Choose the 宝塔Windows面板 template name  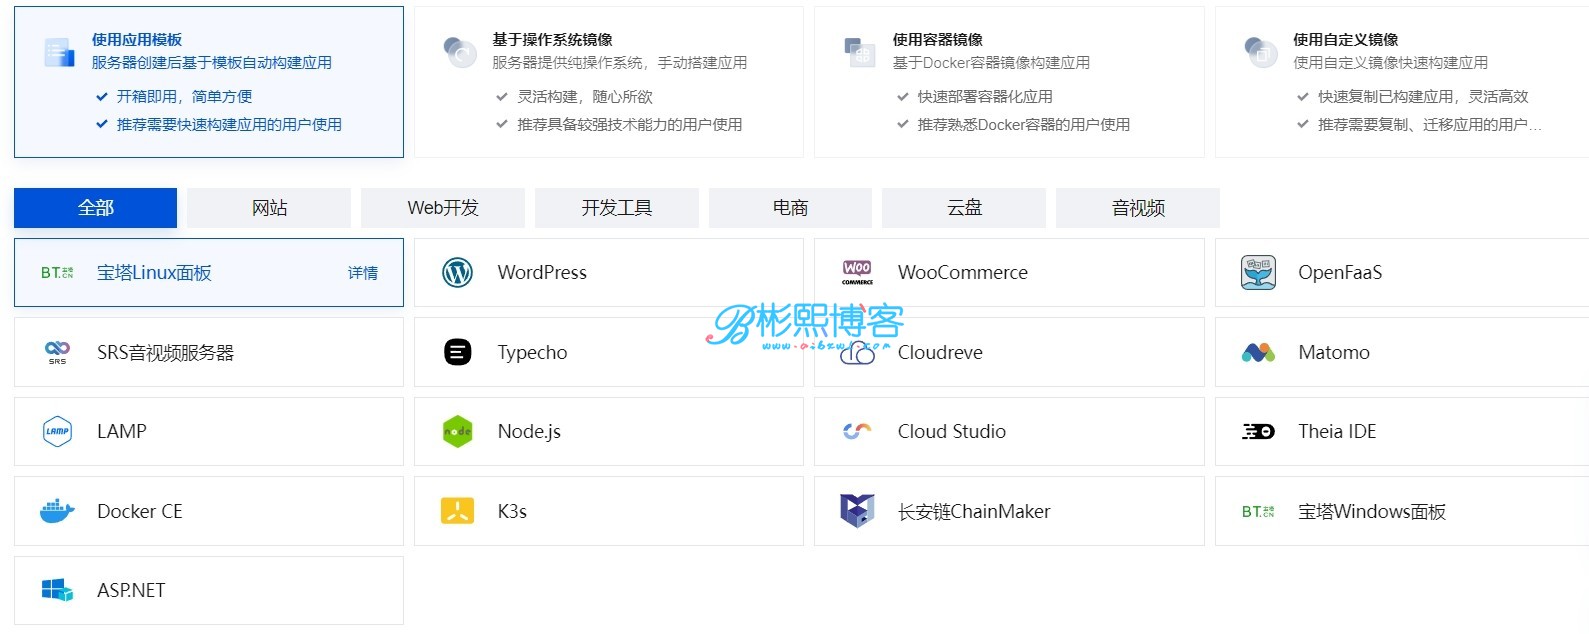point(1372,511)
